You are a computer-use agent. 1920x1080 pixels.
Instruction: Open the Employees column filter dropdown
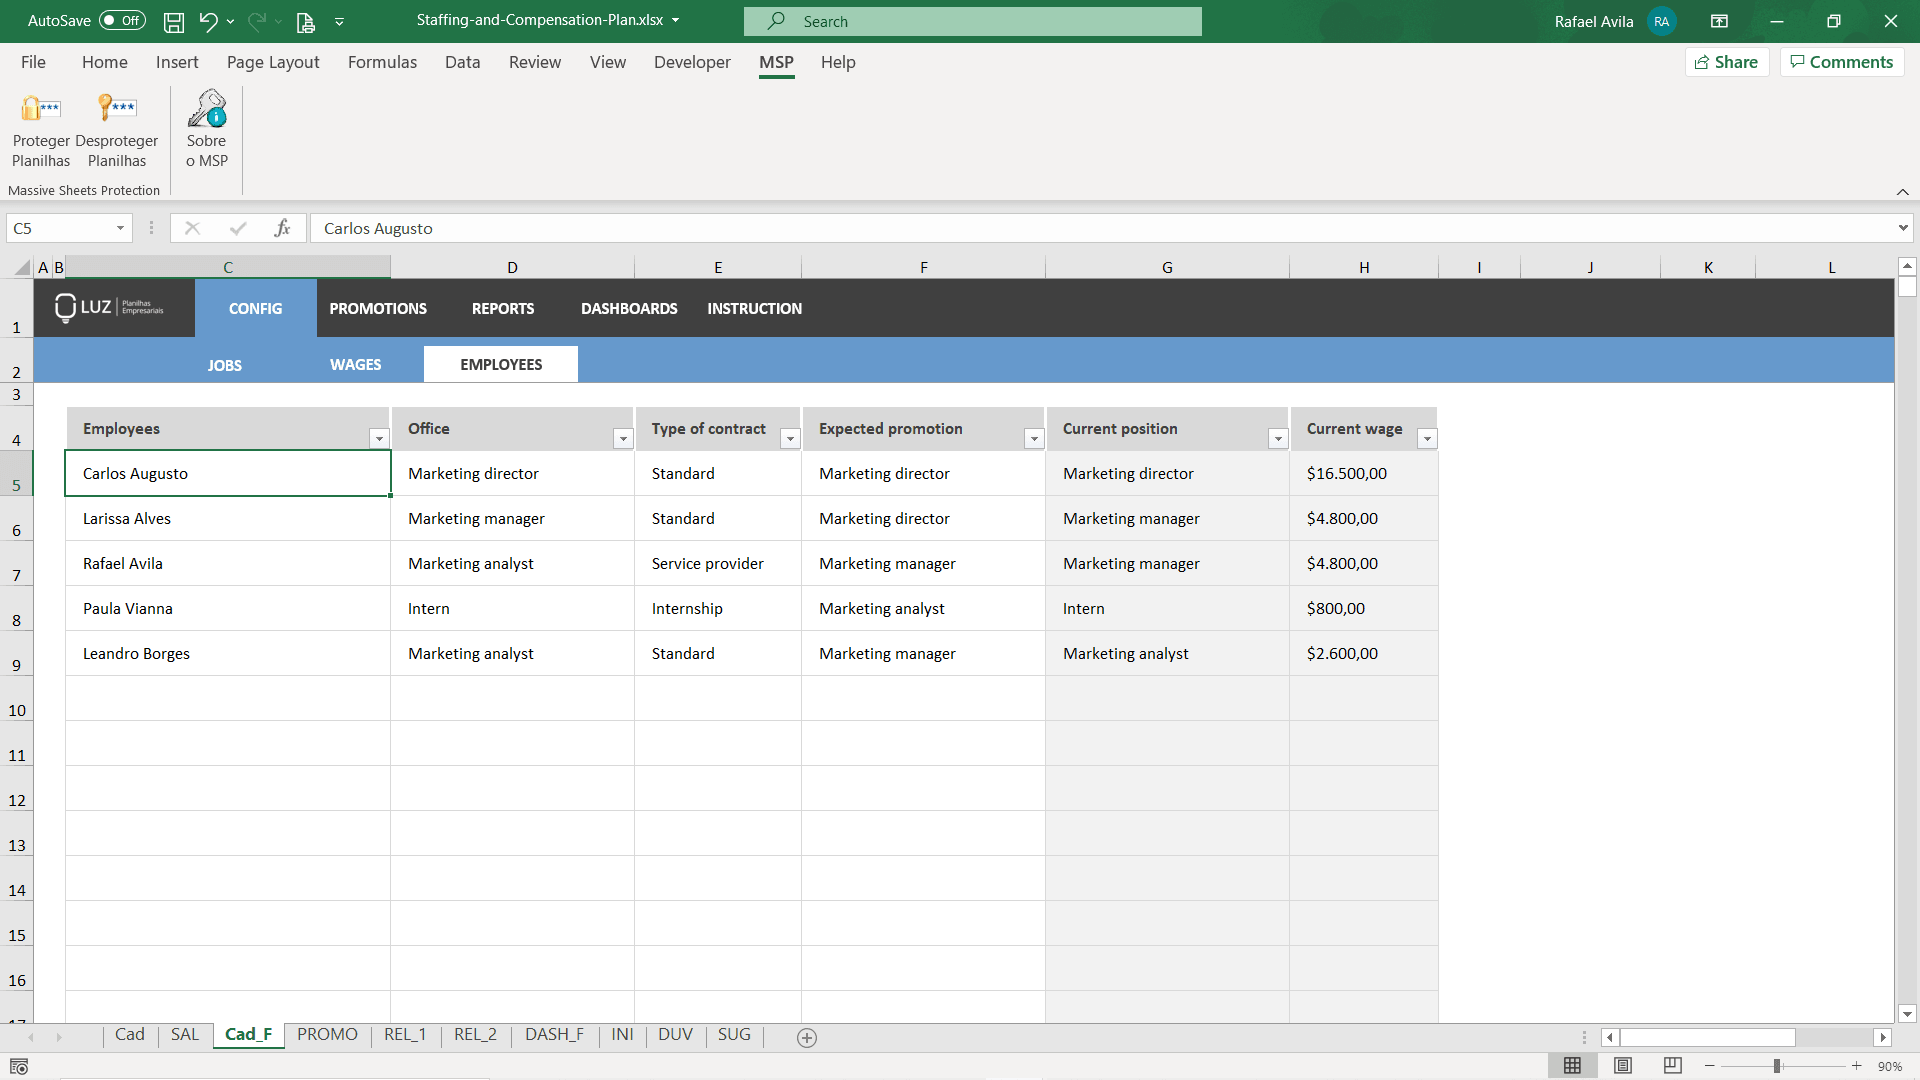pos(379,438)
